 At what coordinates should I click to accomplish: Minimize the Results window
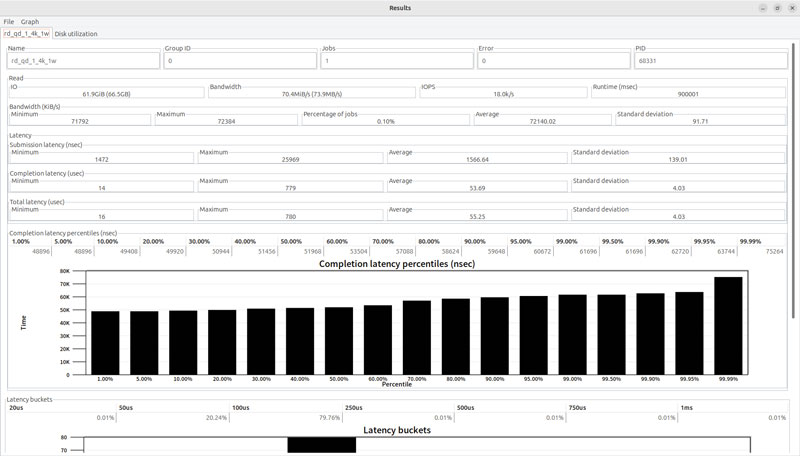[x=764, y=8]
